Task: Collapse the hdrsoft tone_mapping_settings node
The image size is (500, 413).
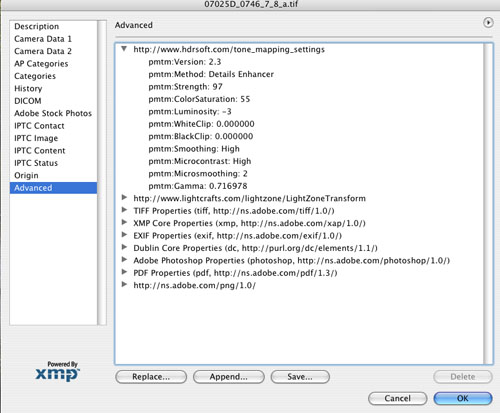Action: pyautogui.click(x=124, y=49)
